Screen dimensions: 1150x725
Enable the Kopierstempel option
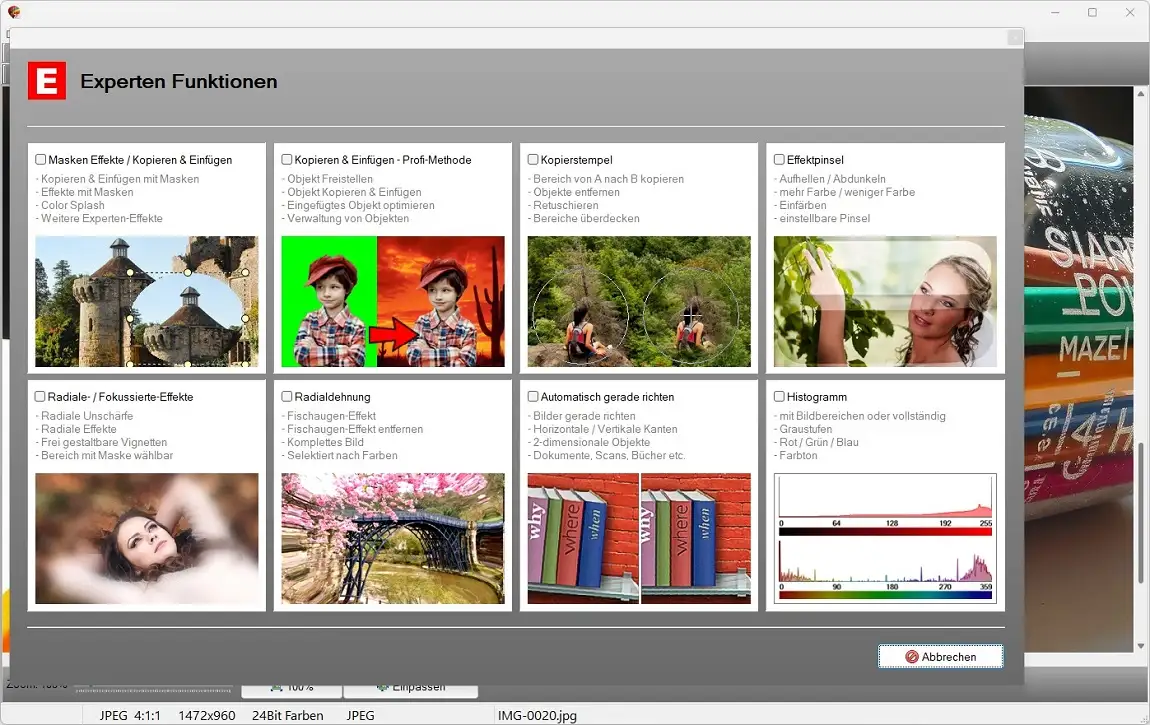(533, 159)
